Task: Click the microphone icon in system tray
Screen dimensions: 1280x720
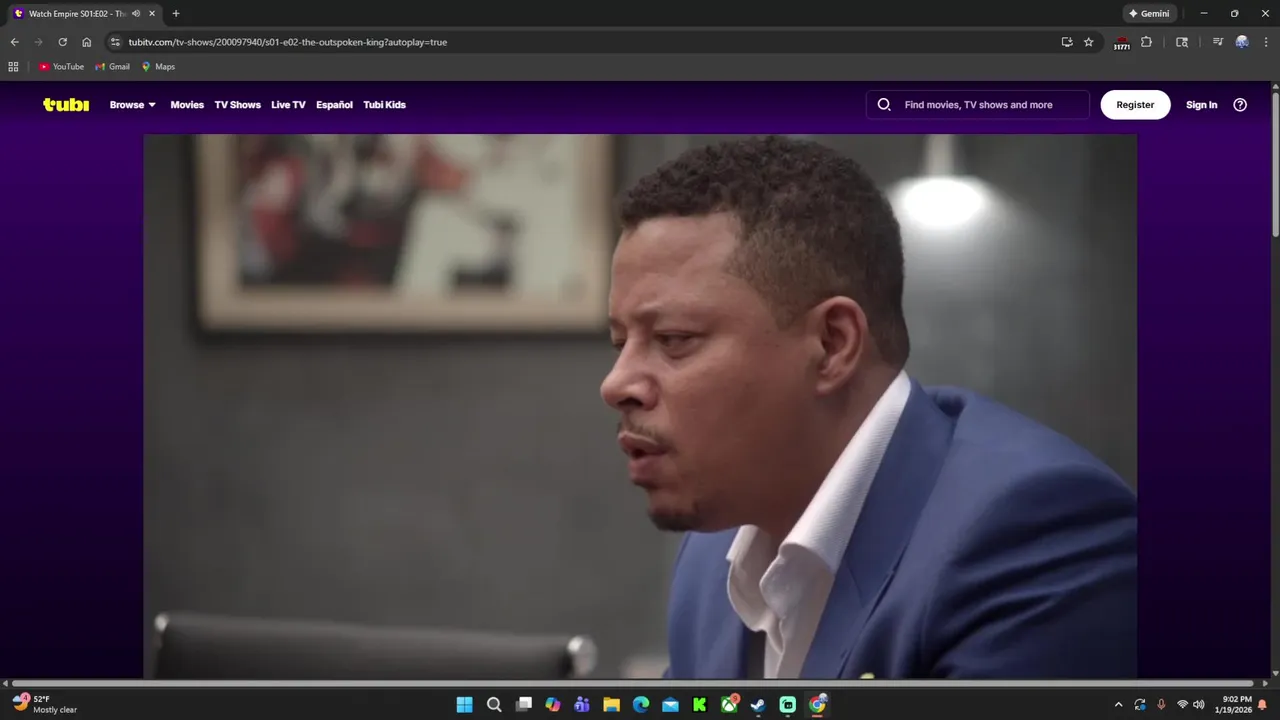Action: tap(1161, 705)
